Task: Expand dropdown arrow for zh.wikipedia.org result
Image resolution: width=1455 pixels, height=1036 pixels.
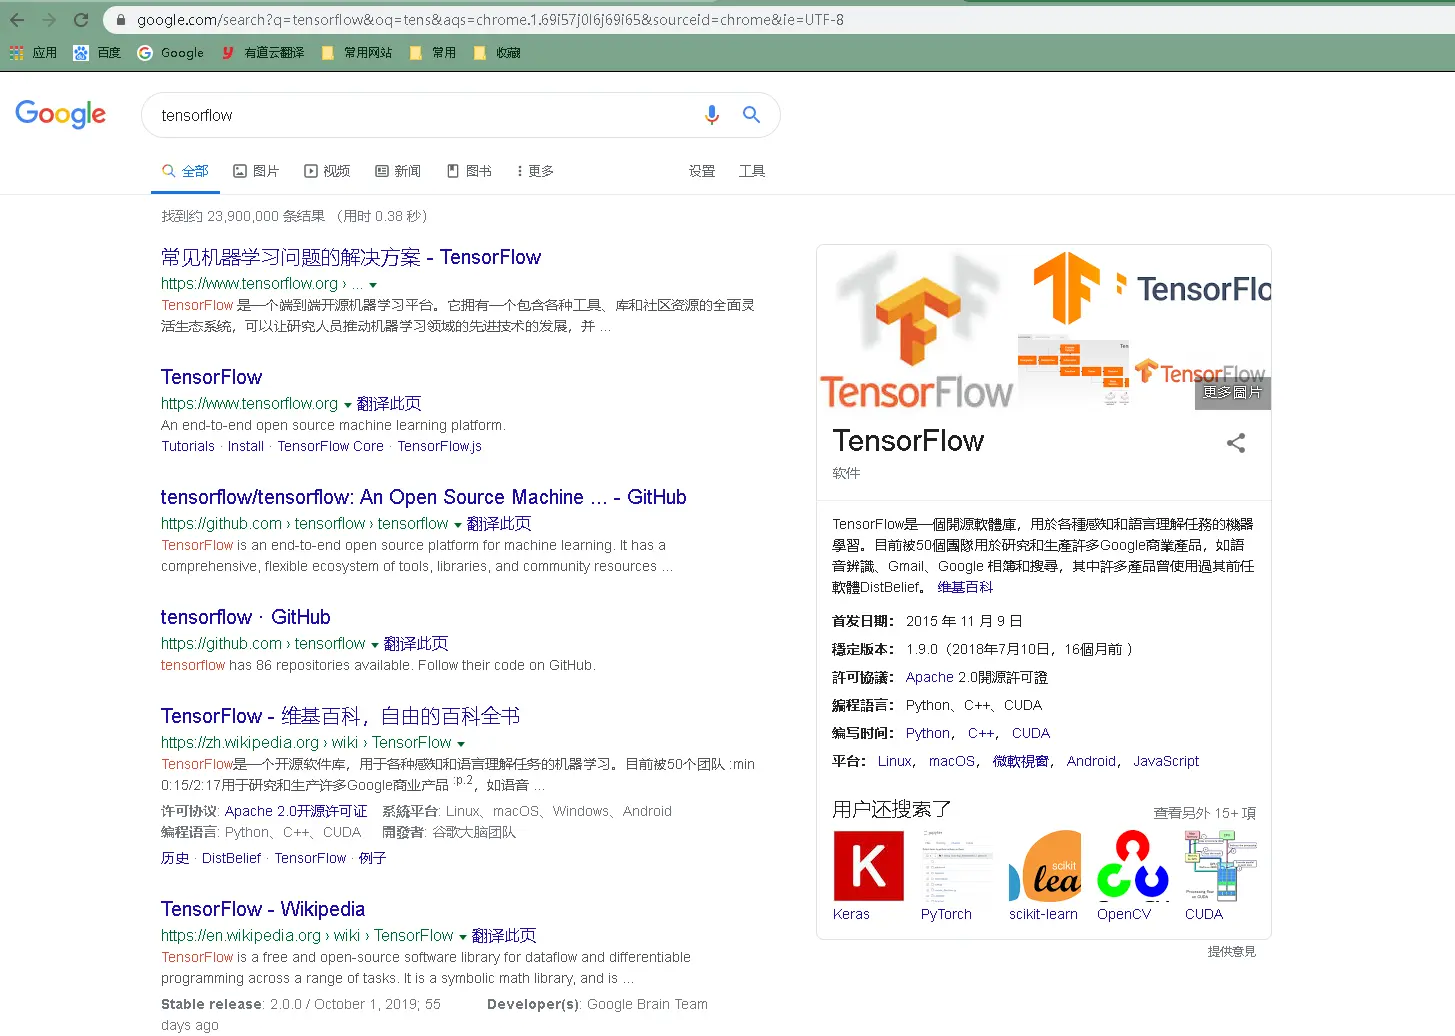Action: (461, 744)
